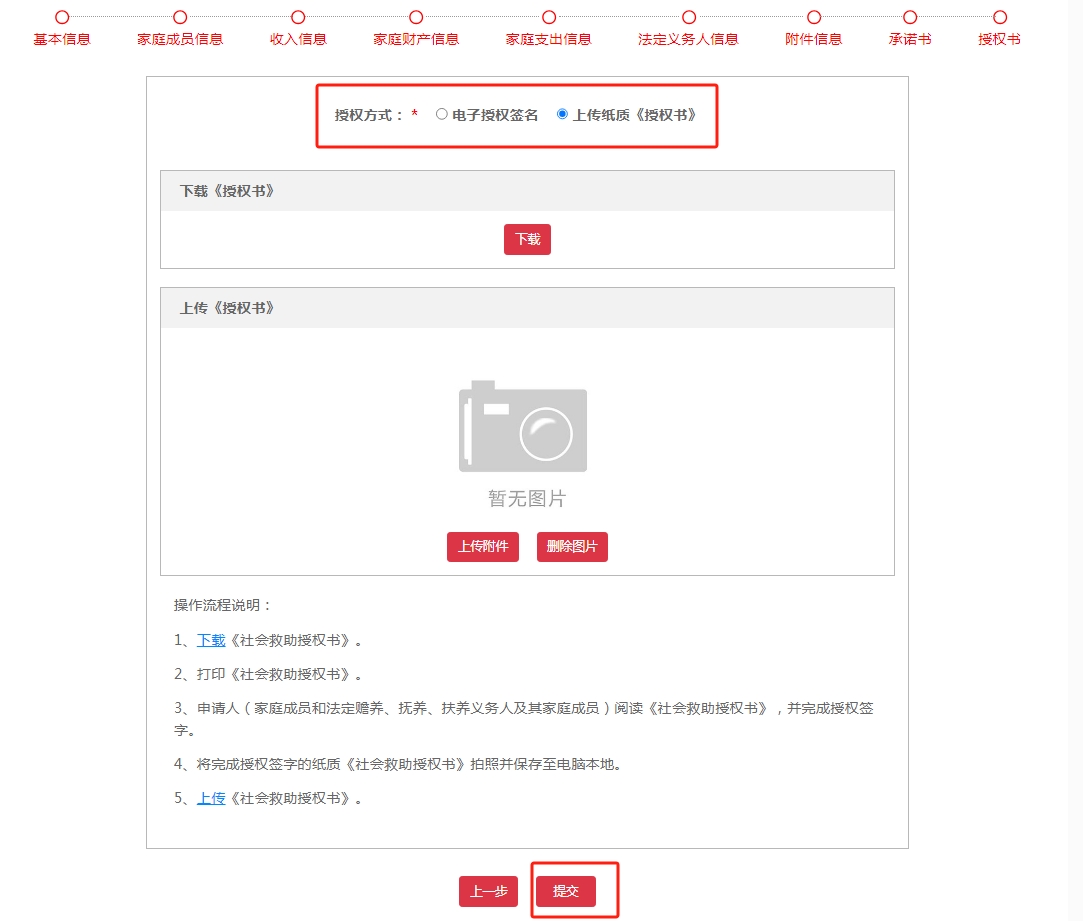Click the 家庭成员信息 step circle
The image size is (1083, 921).
click(x=179, y=16)
